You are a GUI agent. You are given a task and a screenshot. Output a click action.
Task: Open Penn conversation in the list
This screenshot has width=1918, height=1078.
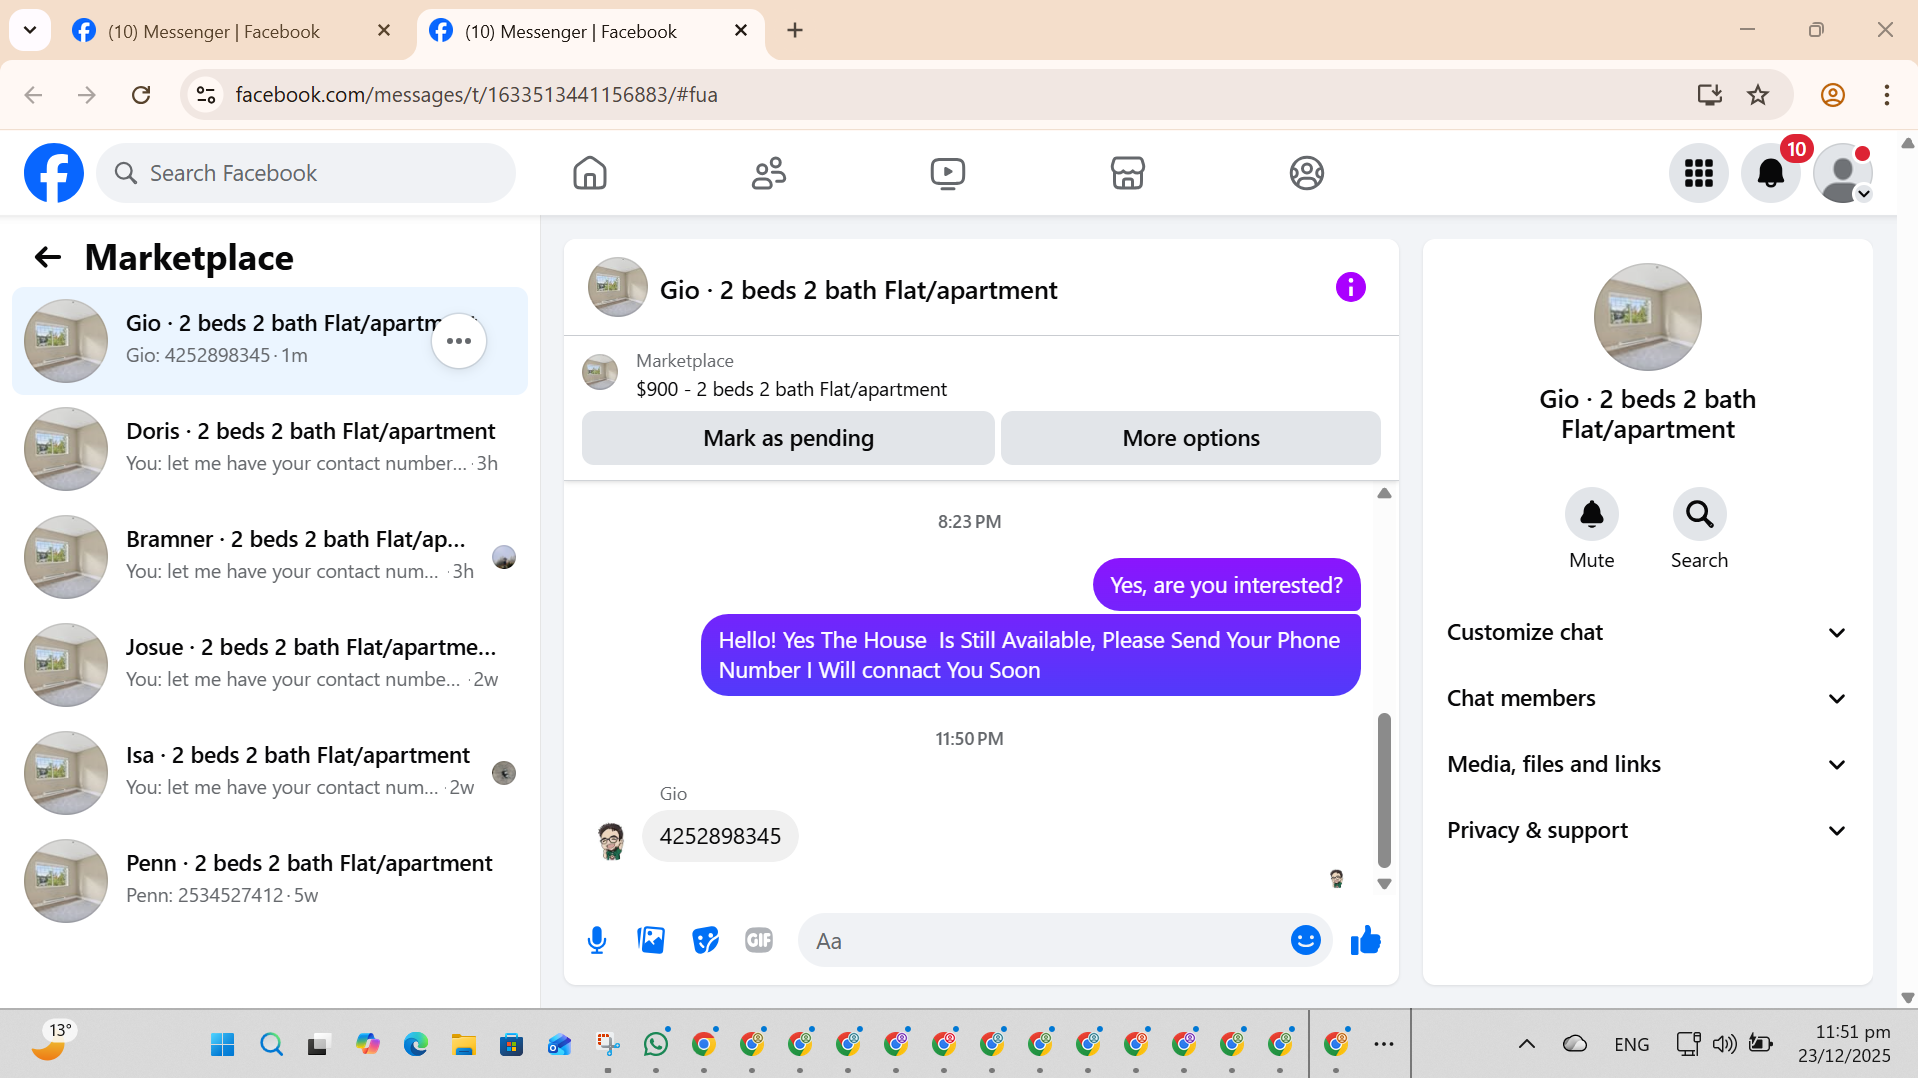[270, 881]
